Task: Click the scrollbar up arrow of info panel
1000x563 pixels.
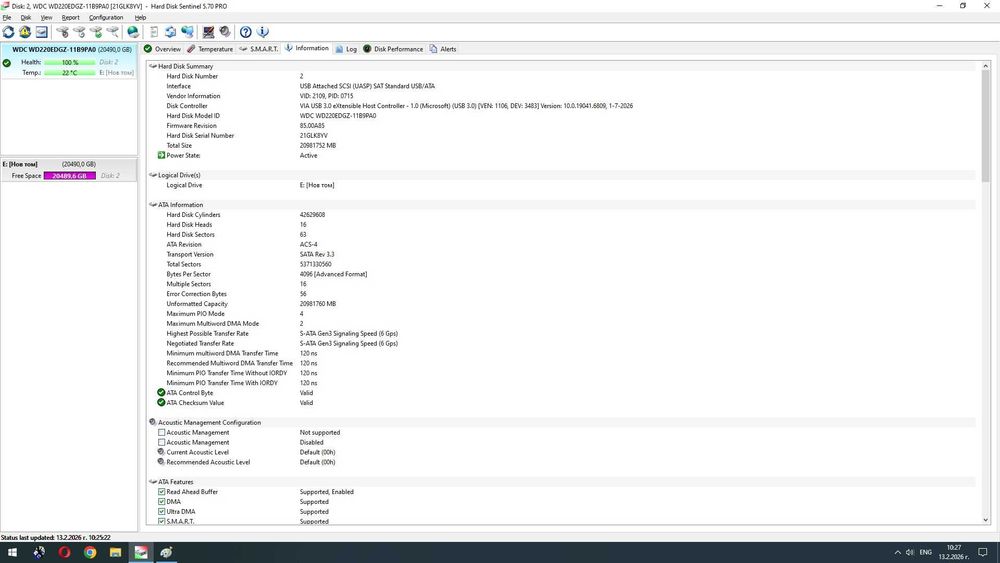Action: [985, 66]
